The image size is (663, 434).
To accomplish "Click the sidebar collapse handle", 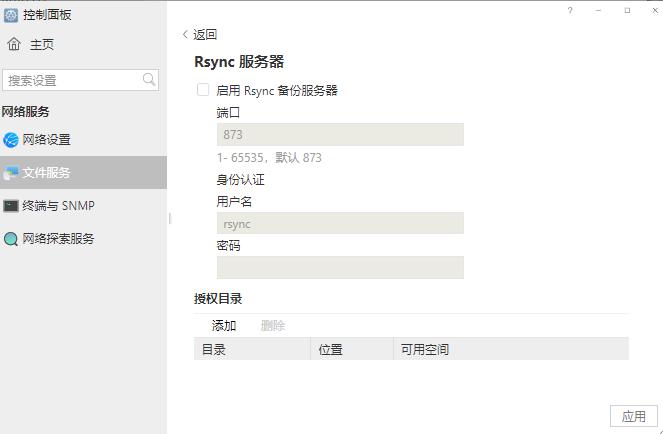I will 170,218.
